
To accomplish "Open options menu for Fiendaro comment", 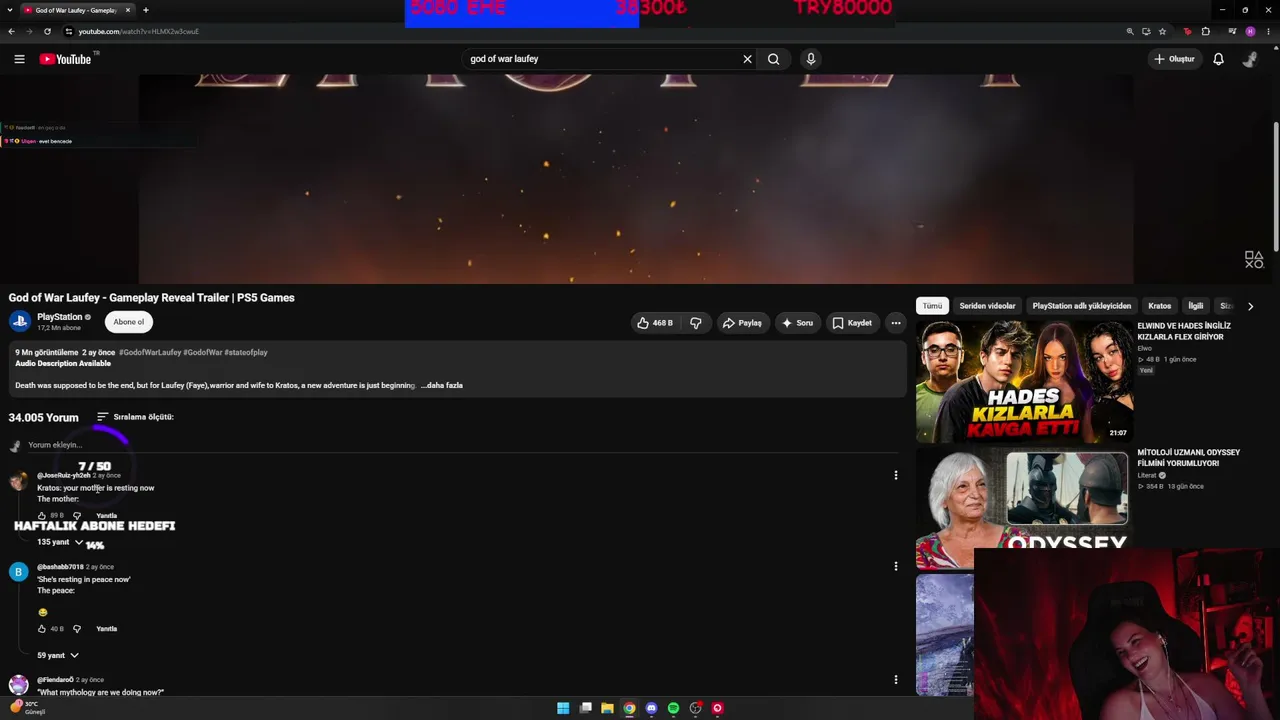I will pos(896,680).
